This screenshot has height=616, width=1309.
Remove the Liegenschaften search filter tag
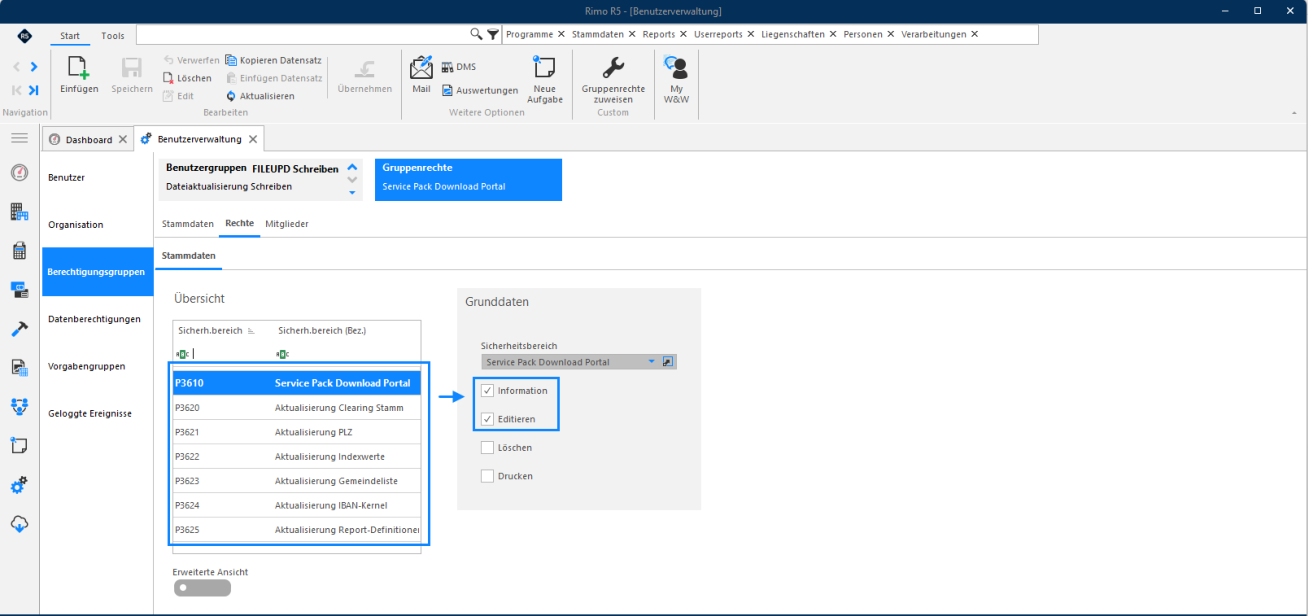coord(834,34)
